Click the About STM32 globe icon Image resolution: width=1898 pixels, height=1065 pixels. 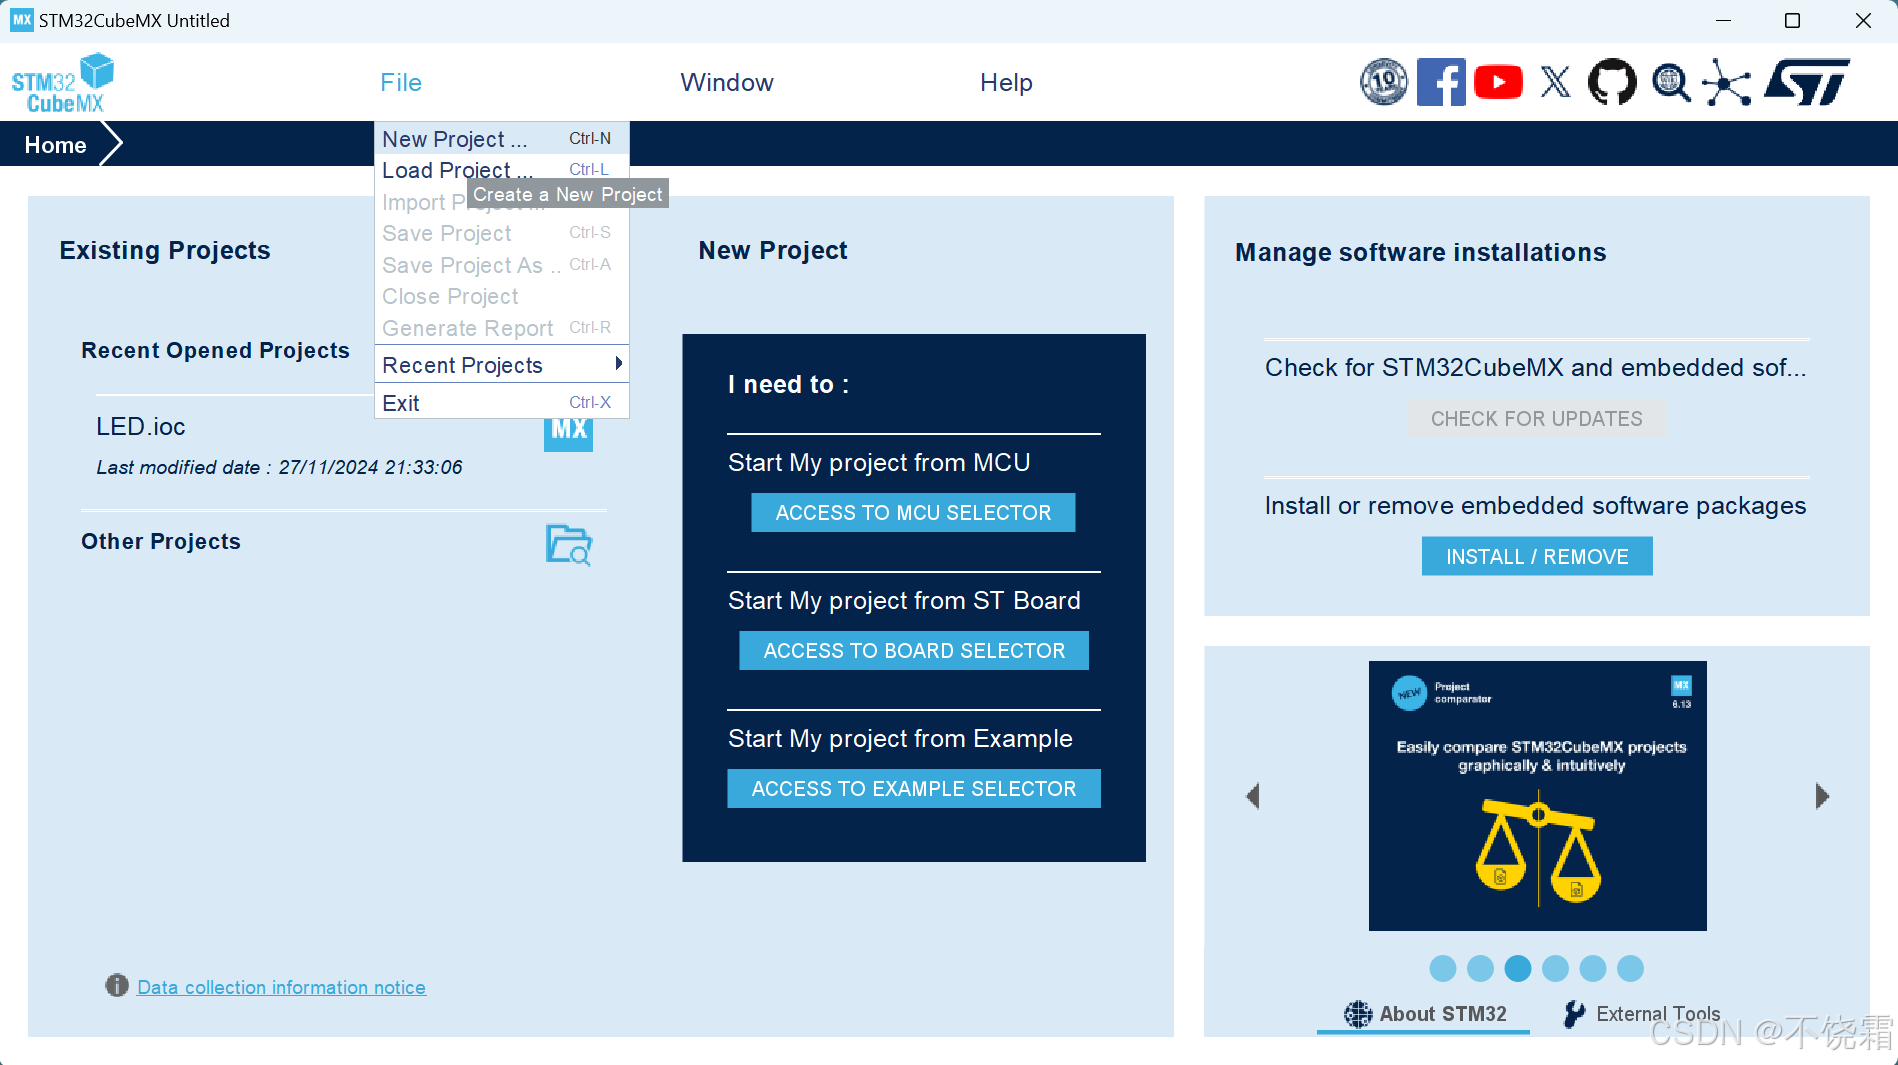(1357, 1014)
